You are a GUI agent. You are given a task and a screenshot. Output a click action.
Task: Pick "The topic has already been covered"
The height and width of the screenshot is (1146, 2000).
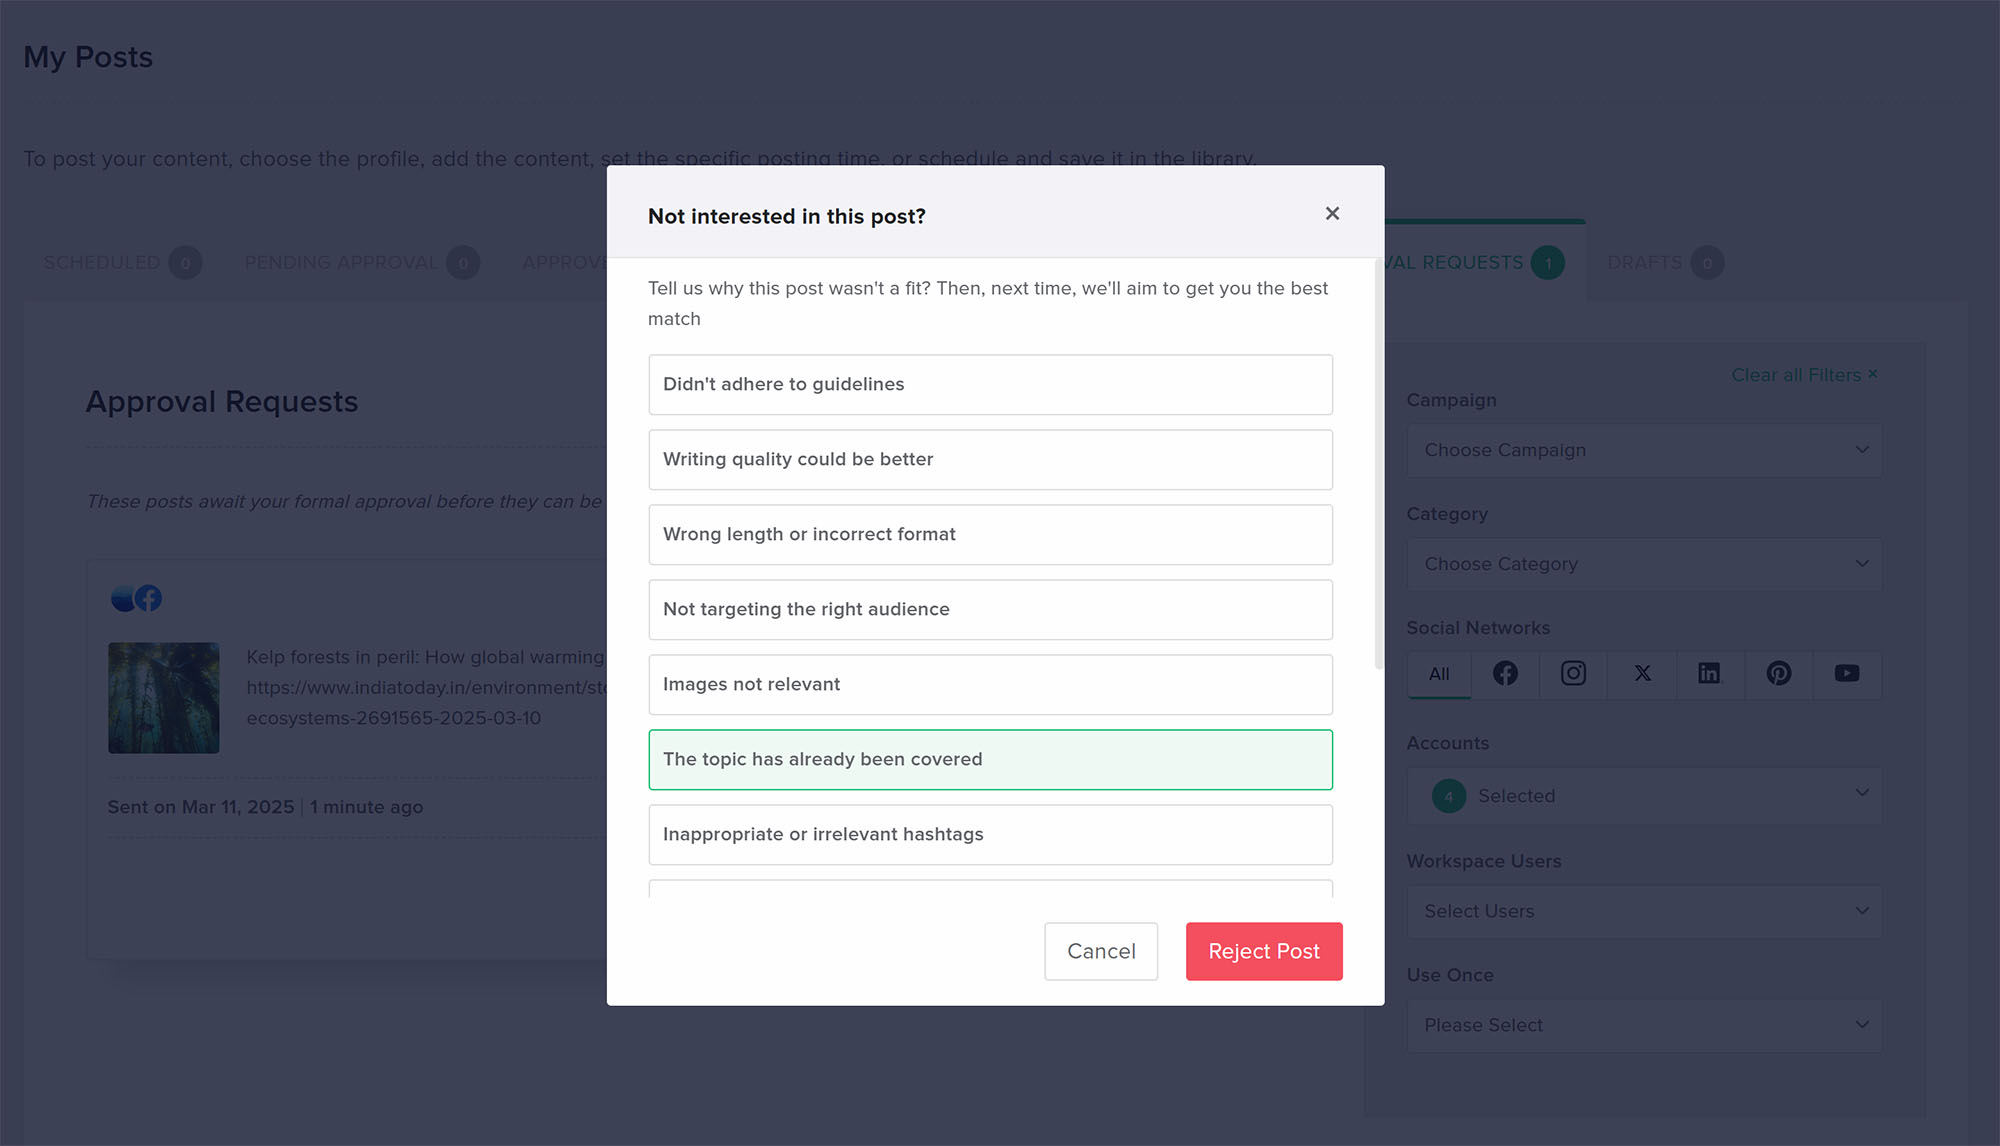tap(990, 760)
